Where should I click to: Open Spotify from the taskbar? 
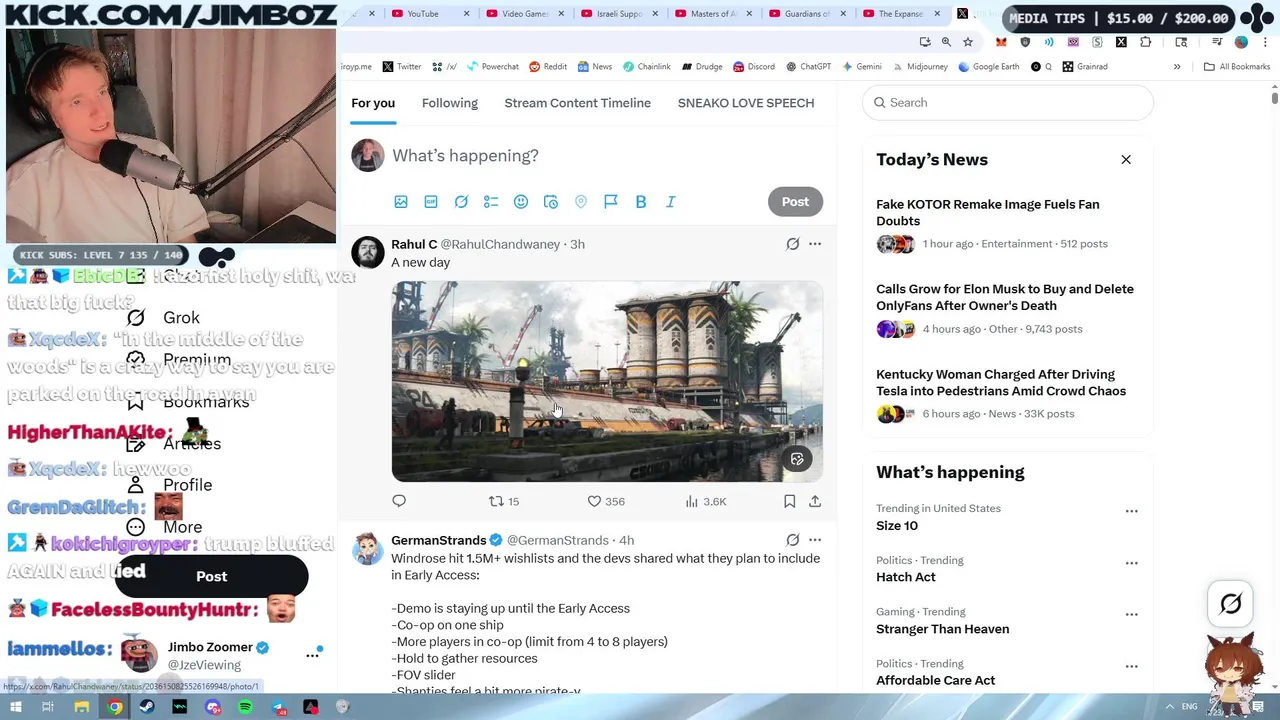pos(246,707)
